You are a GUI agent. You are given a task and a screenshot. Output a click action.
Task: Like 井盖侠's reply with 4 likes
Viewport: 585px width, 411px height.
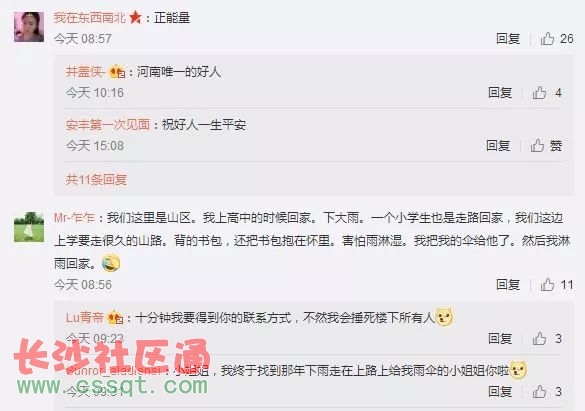tap(539, 92)
